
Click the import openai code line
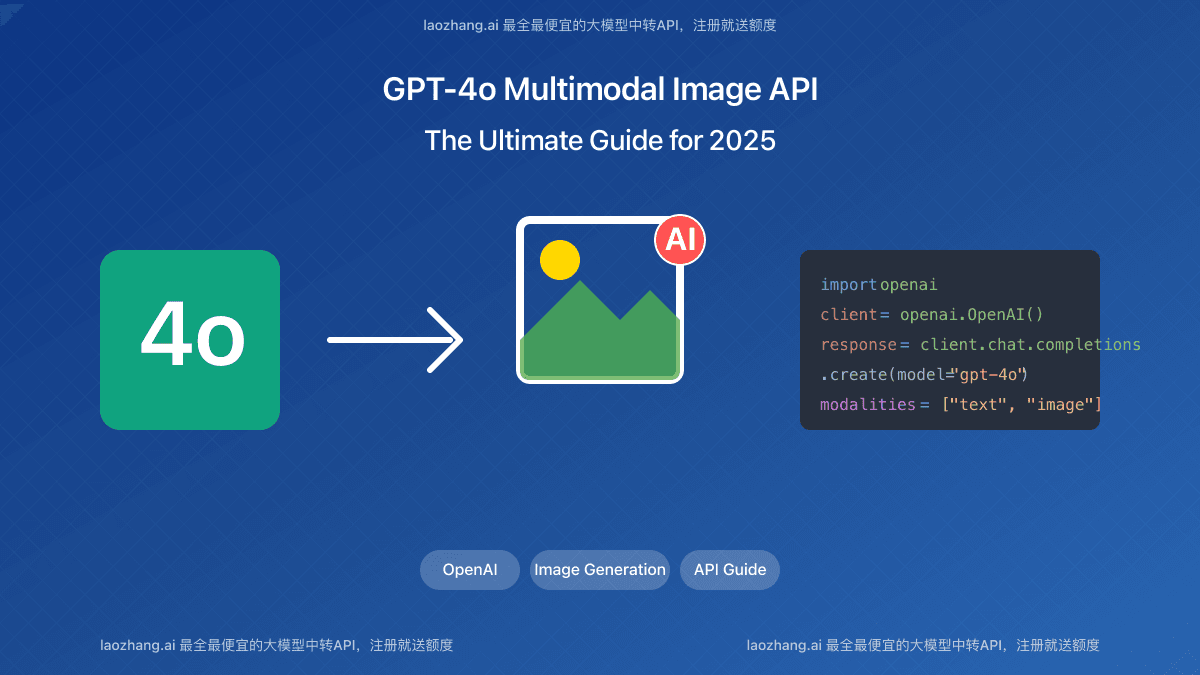click(879, 285)
